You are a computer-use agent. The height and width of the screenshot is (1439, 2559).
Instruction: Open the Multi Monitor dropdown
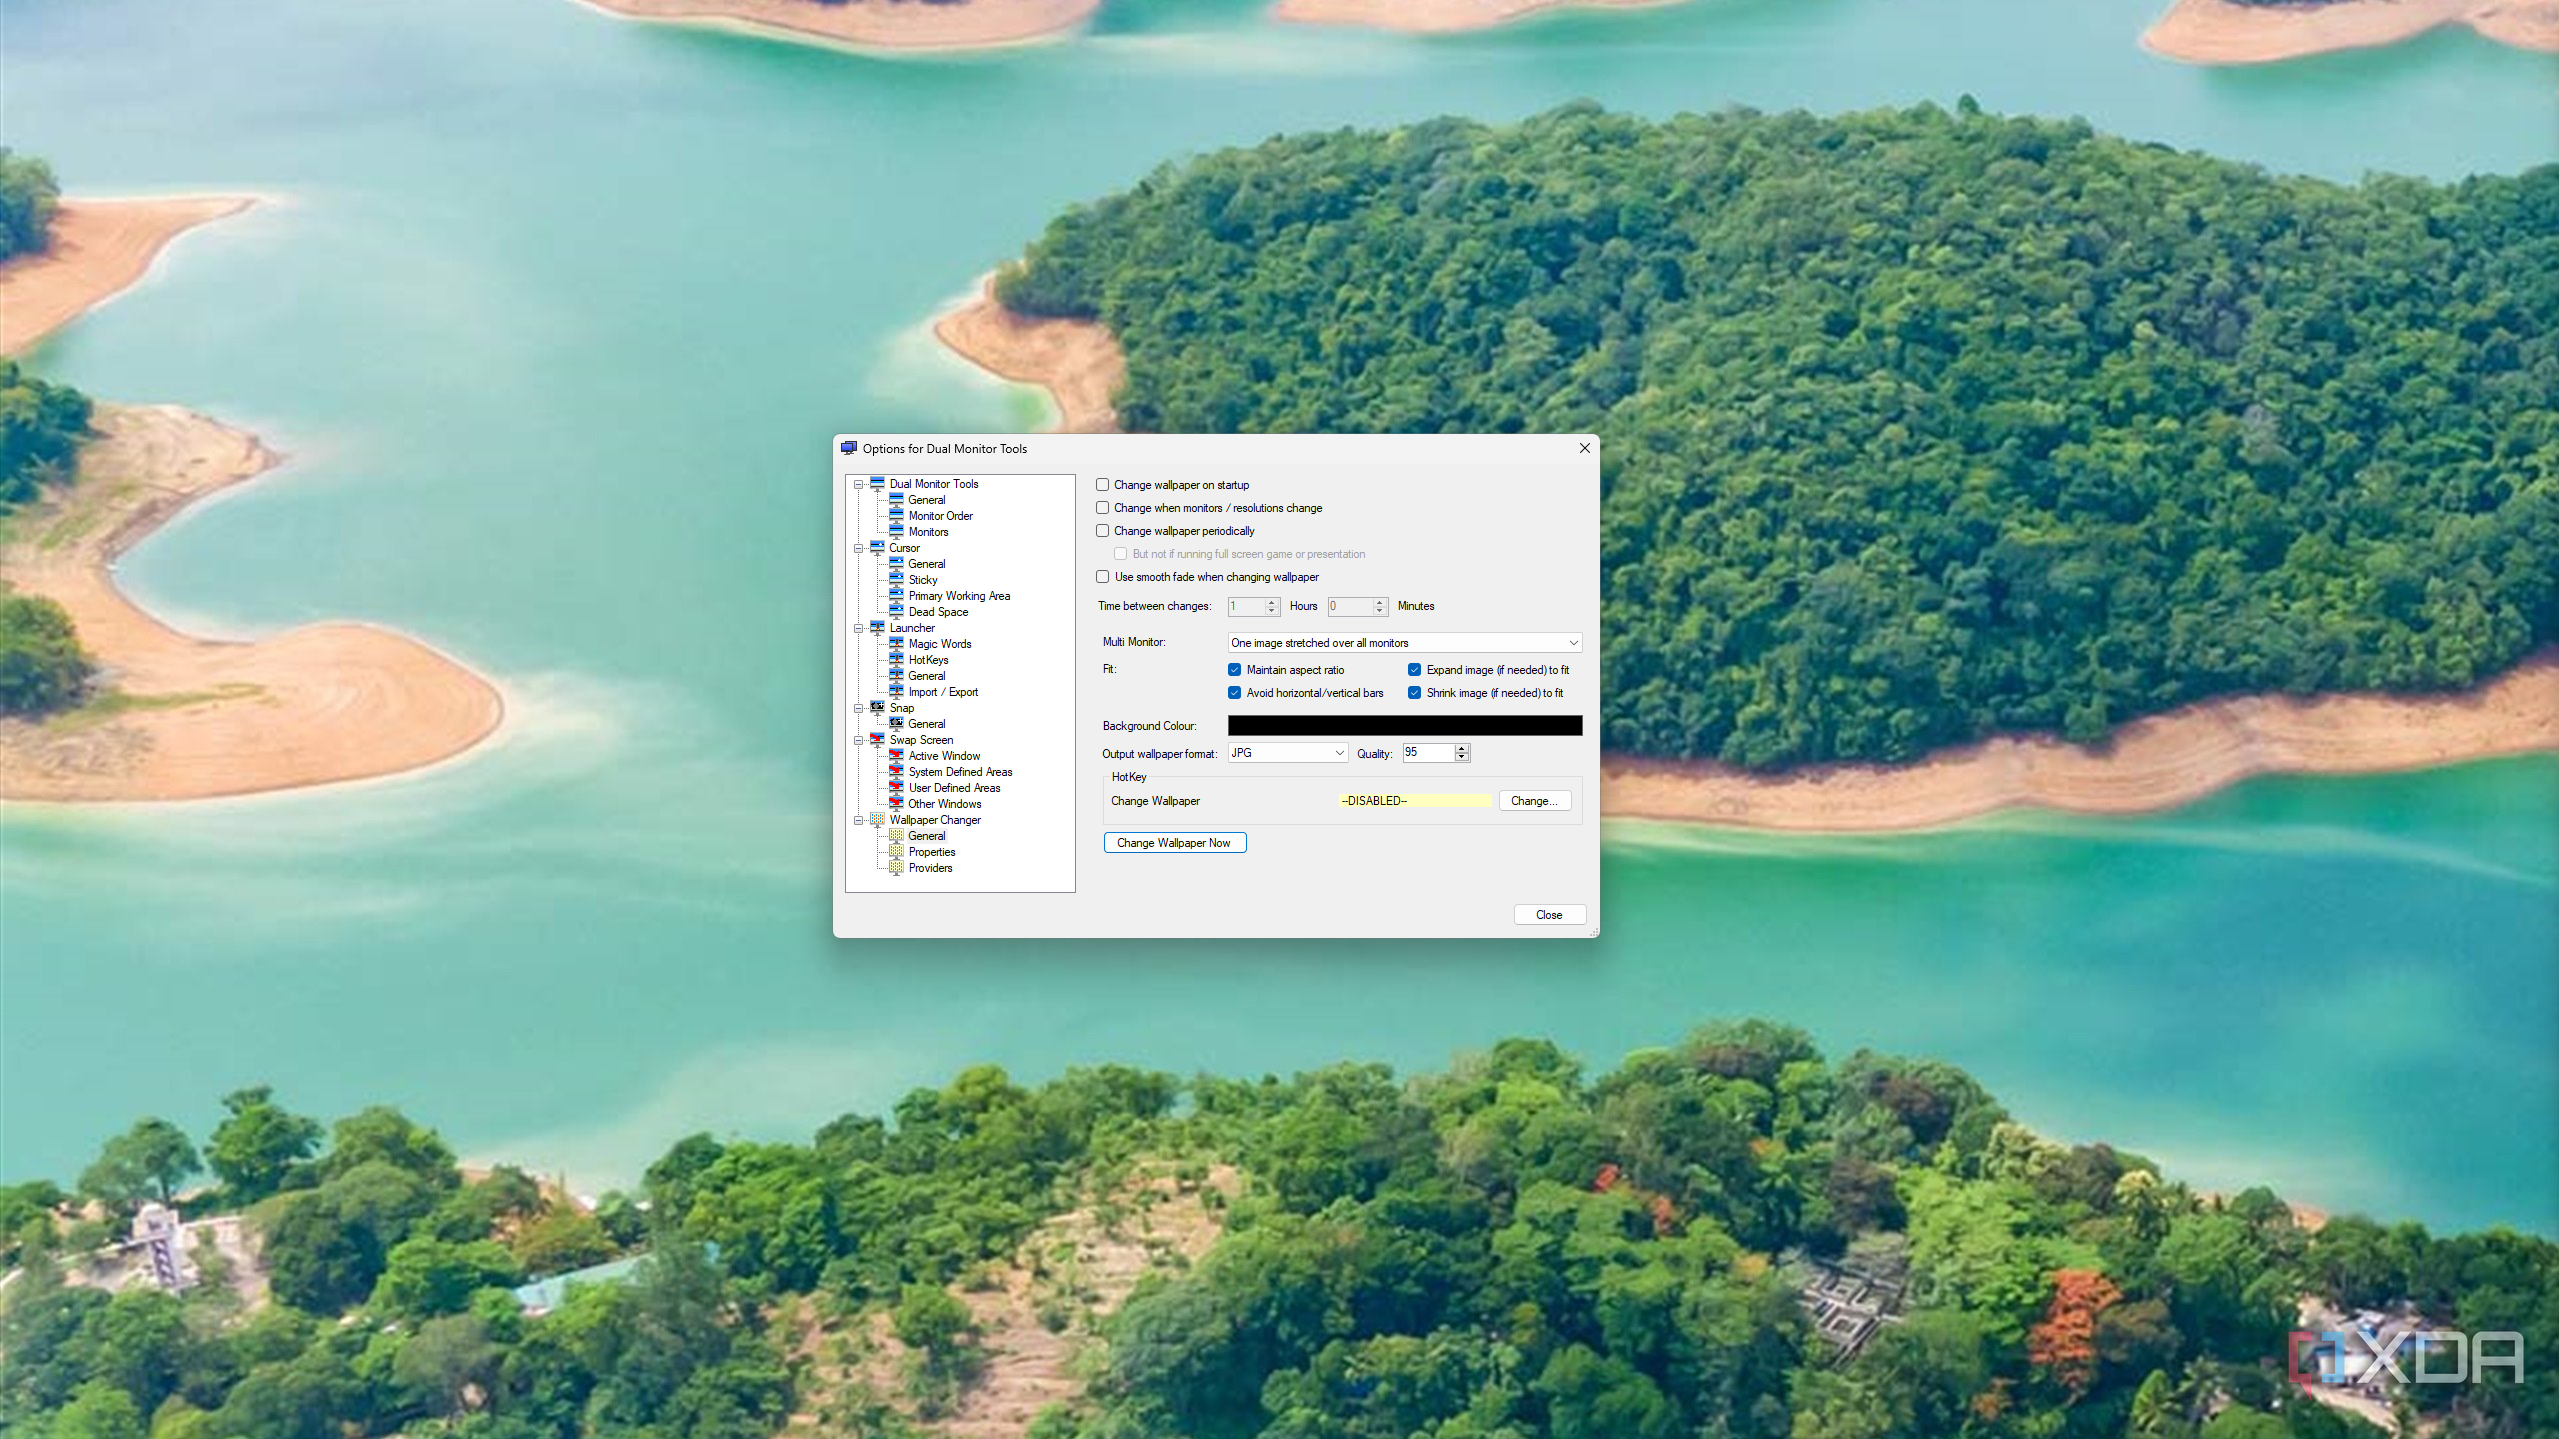[1404, 643]
